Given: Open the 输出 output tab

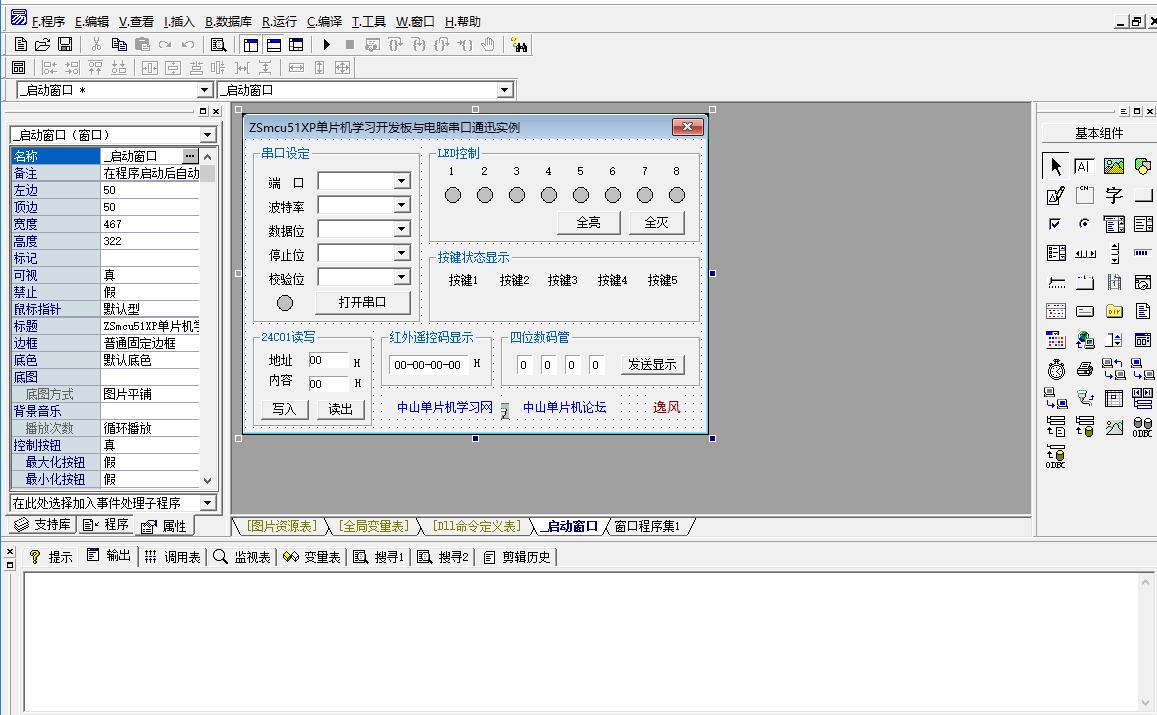Looking at the screenshot, I should [109, 556].
